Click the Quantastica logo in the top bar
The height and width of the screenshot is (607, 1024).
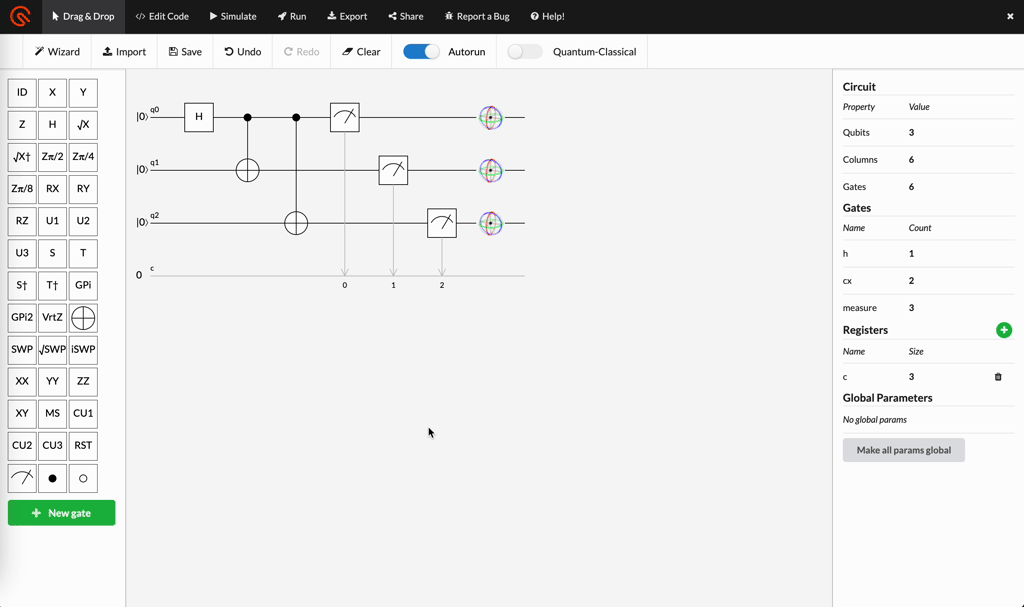(x=20, y=16)
